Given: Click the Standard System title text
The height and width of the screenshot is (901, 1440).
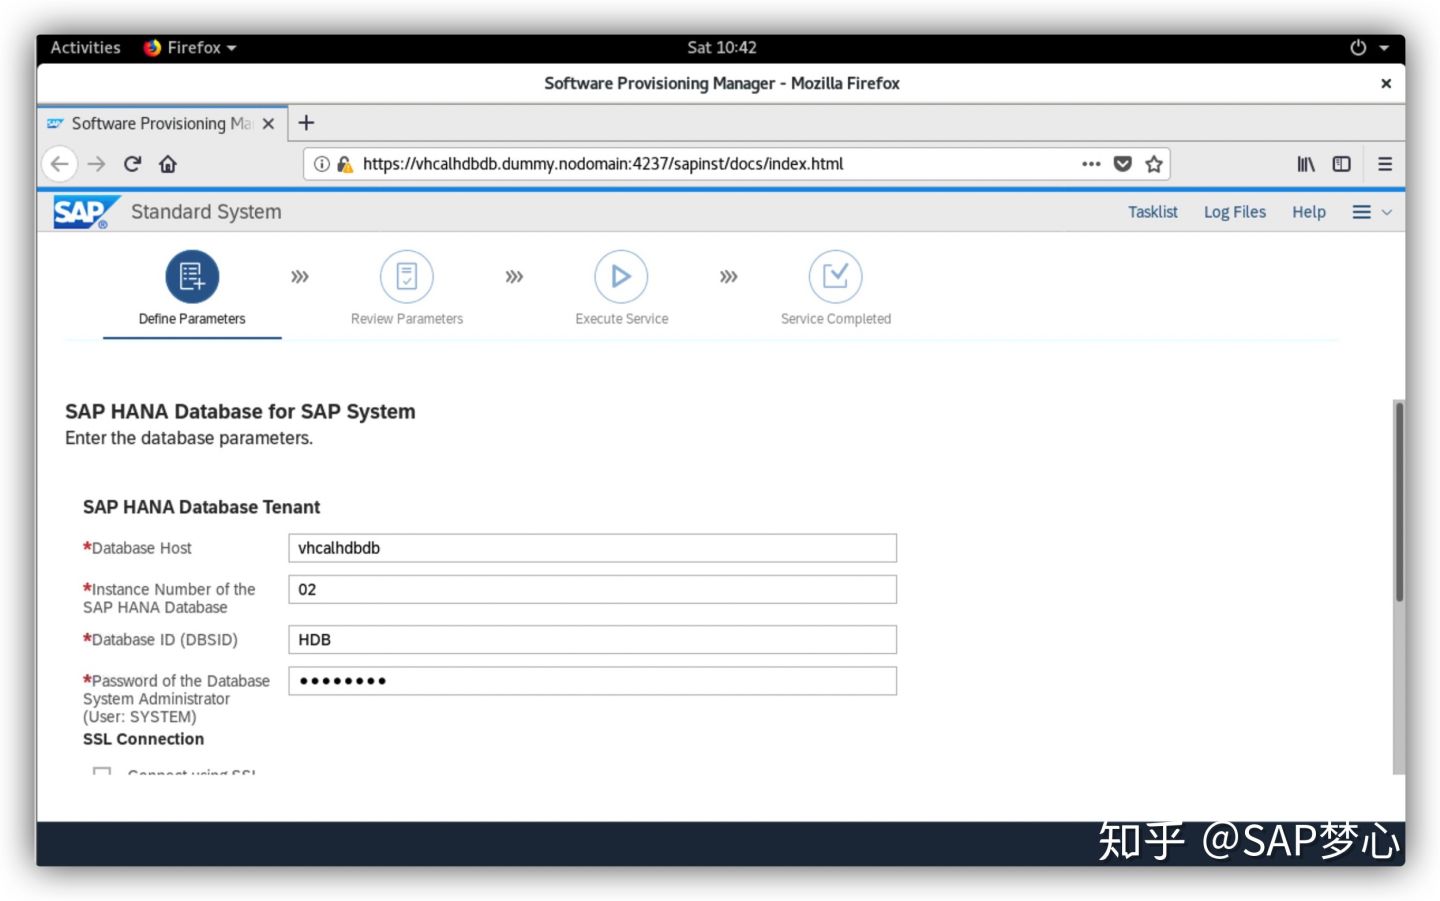Looking at the screenshot, I should 206,212.
